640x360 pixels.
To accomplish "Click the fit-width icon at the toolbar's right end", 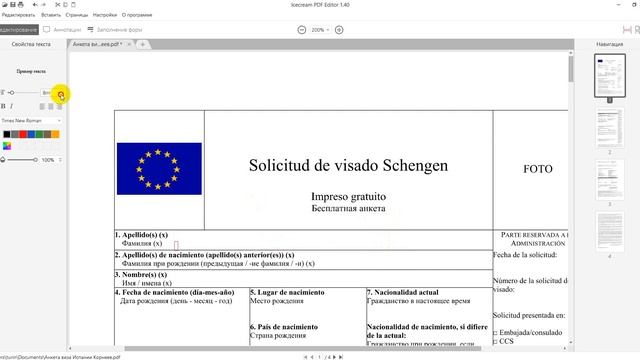I will tap(627, 30).
